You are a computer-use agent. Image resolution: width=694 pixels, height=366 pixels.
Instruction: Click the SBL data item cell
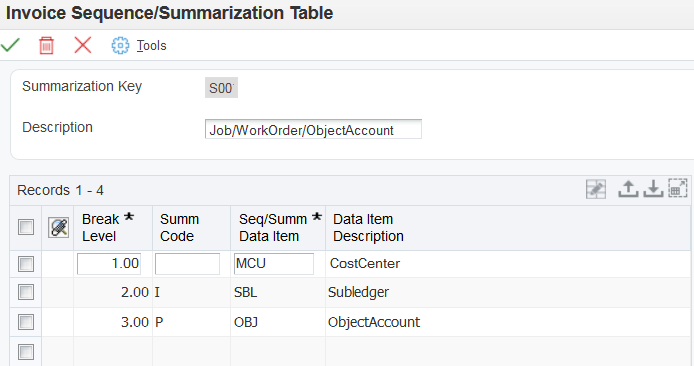coord(278,292)
